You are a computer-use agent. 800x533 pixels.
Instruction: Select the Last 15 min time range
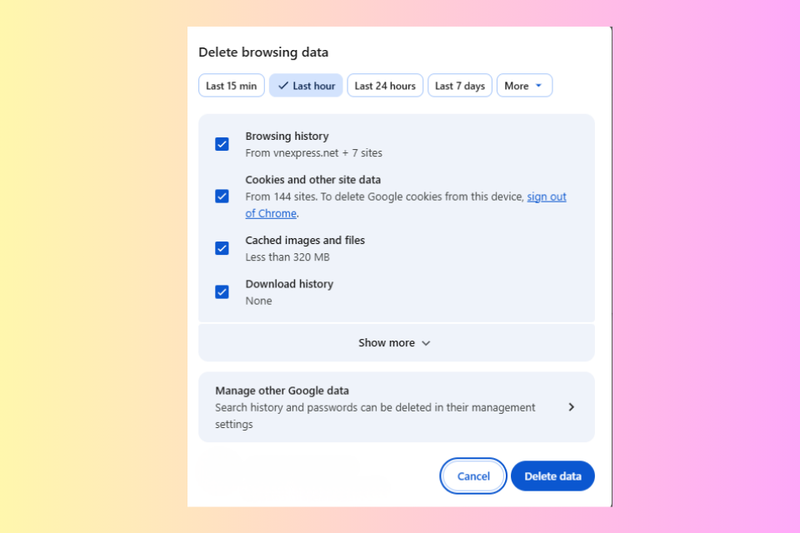pyautogui.click(x=231, y=86)
